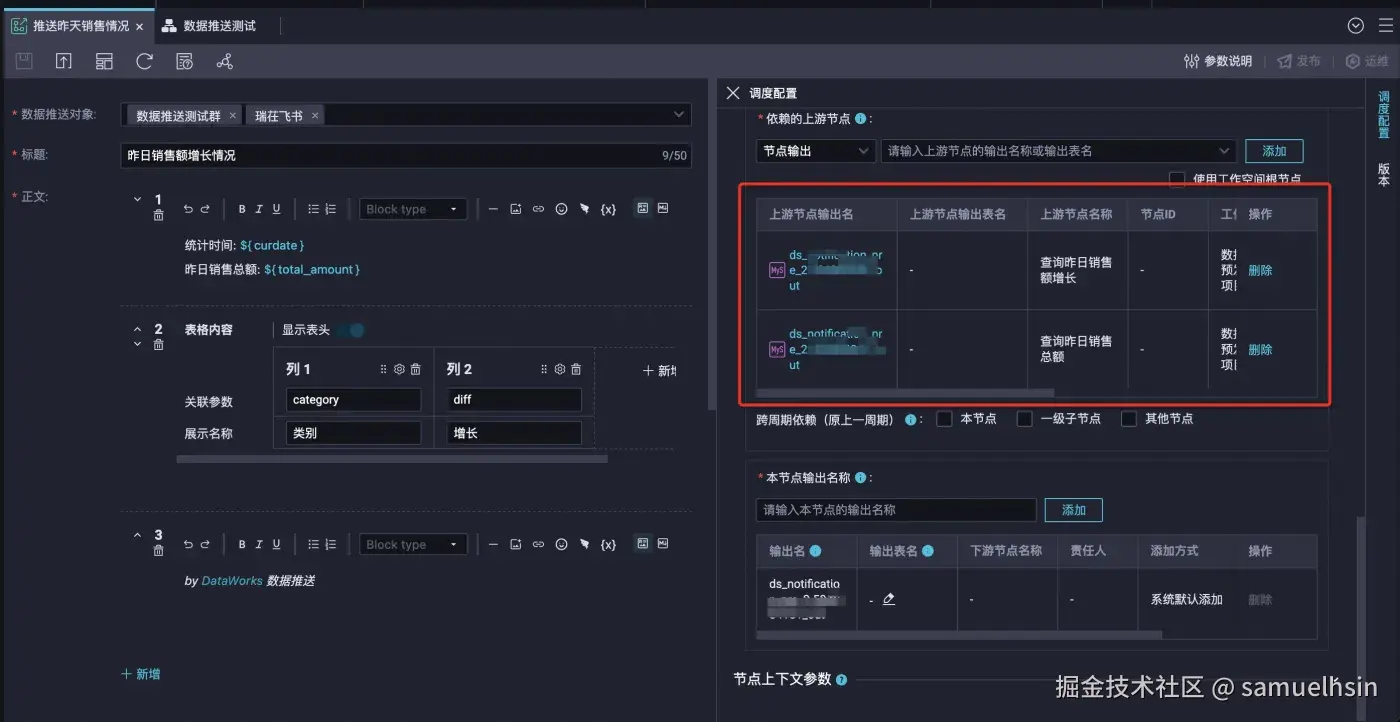This screenshot has width=1400, height=722.
Task: Open Block type dropdown in block 3
Action: click(413, 545)
